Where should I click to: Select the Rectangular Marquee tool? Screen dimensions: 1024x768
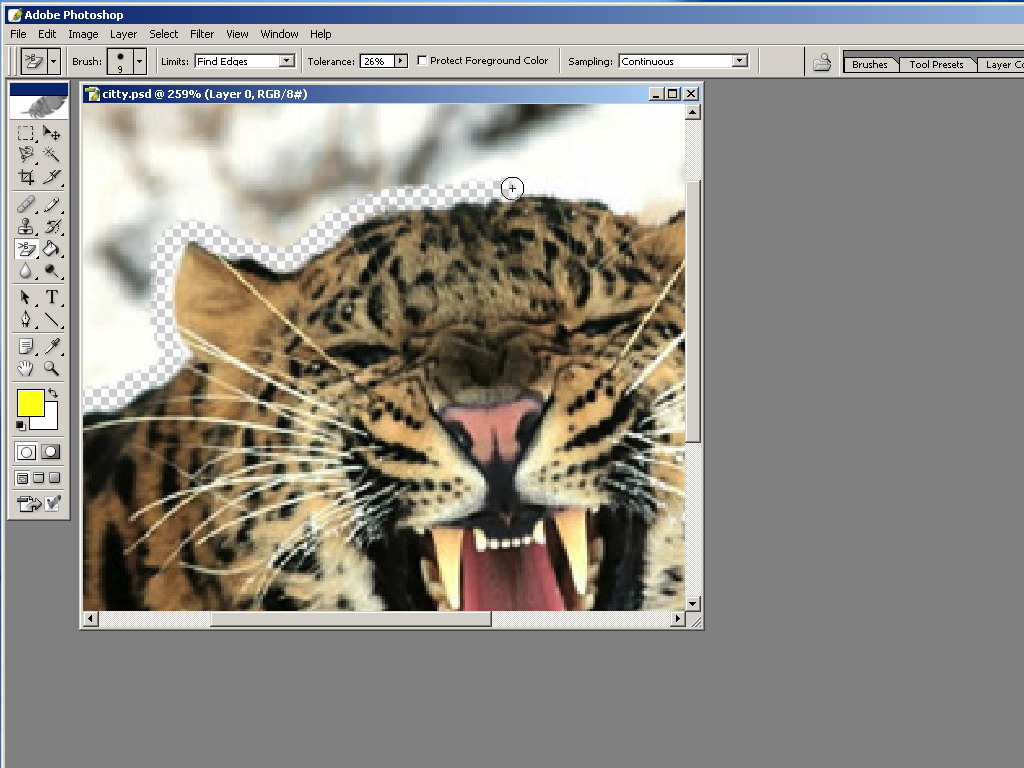click(25, 133)
